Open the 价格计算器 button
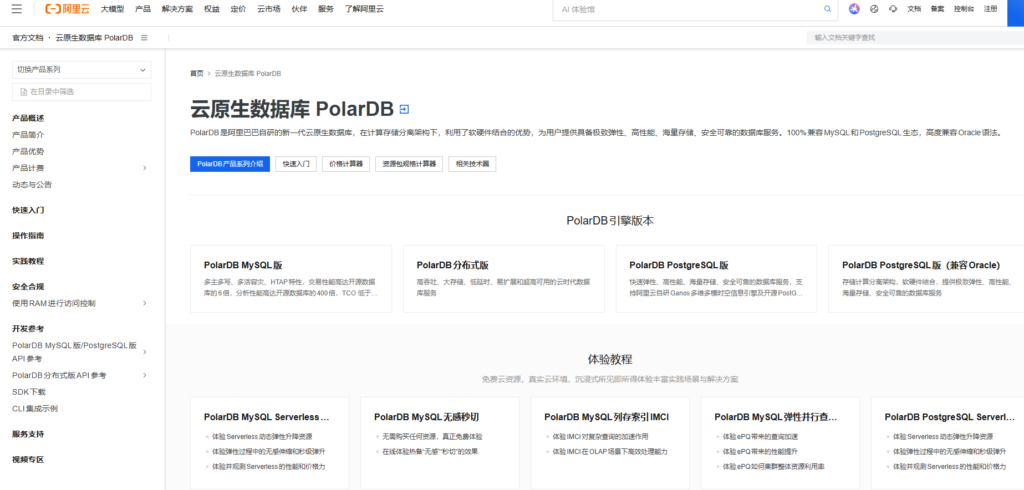The image size is (1024, 490). coord(346,164)
